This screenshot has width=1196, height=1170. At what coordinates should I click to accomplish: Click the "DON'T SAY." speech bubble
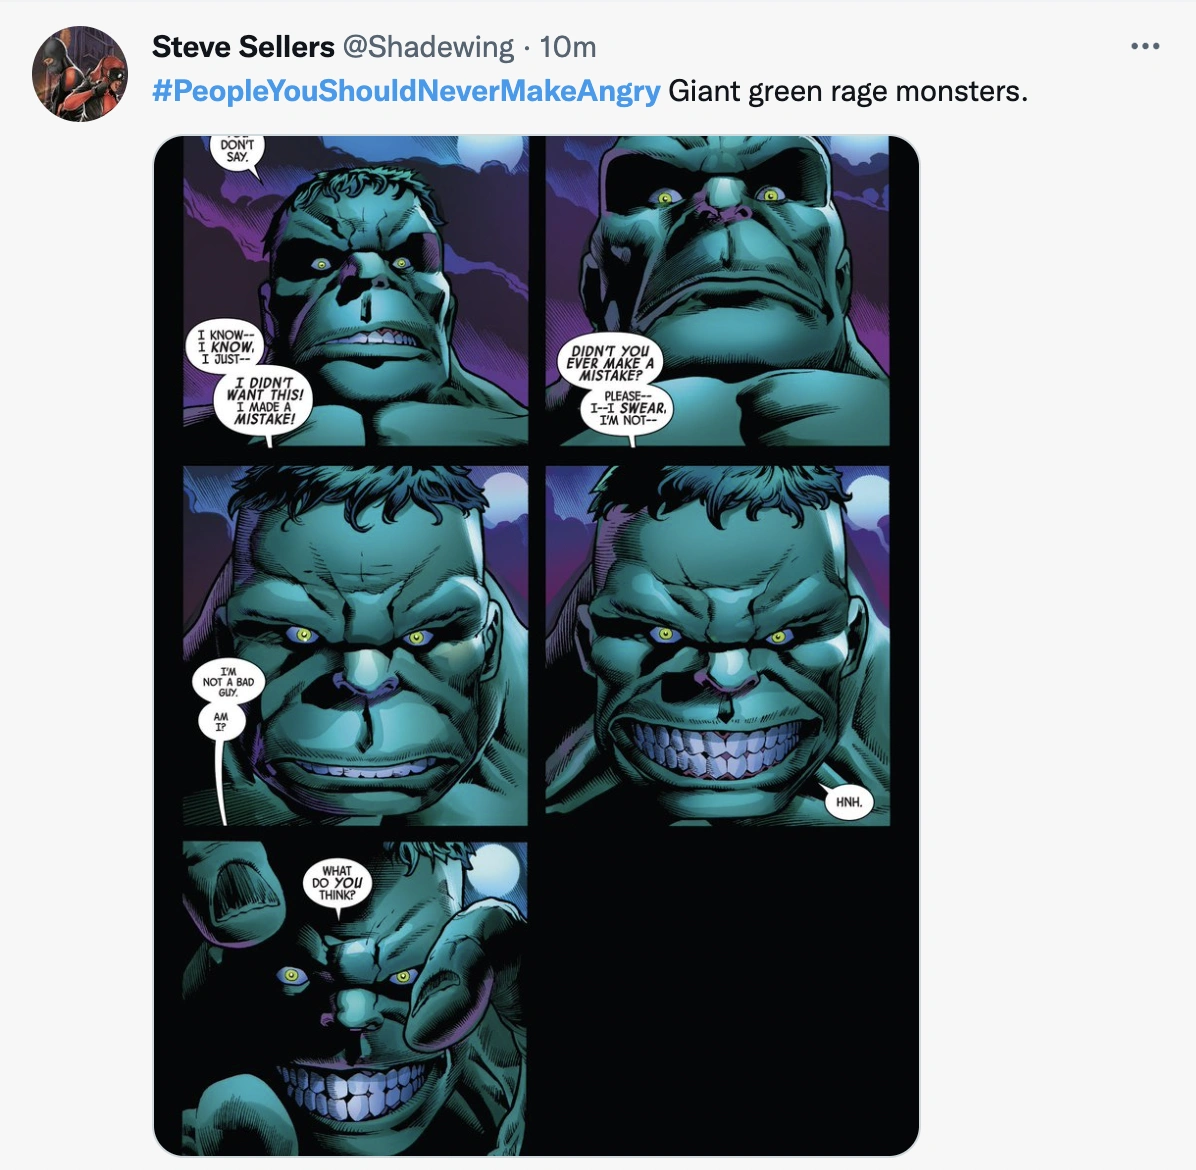click(x=237, y=153)
